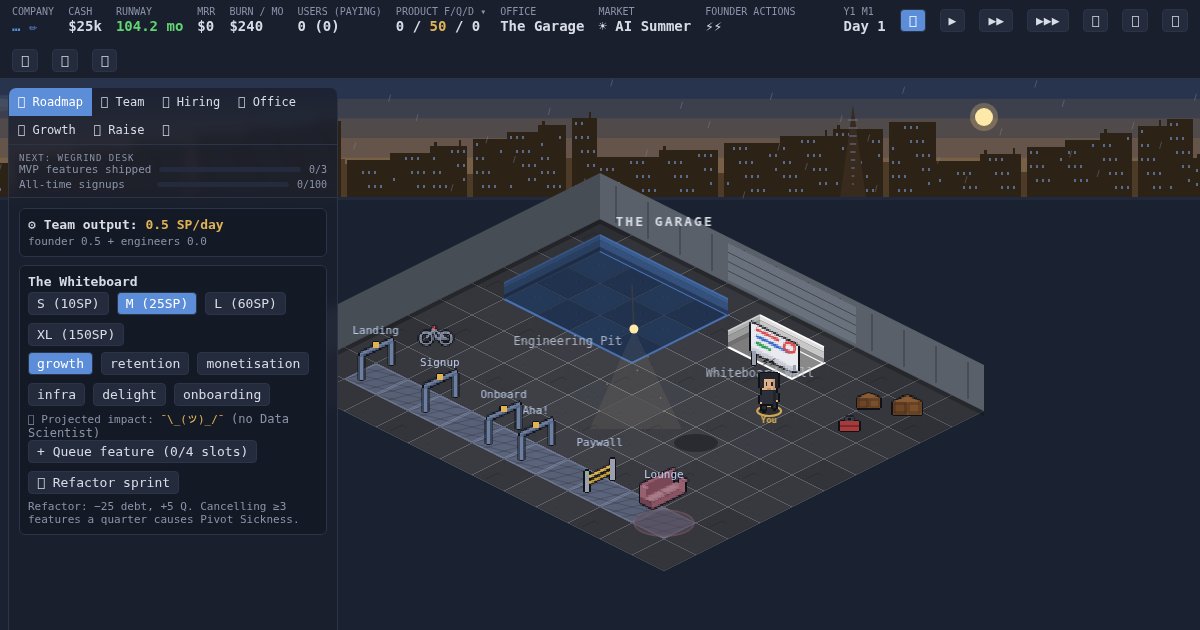Click the Cash $25k value
Screen dimensions: 1200x630
click(85, 26)
